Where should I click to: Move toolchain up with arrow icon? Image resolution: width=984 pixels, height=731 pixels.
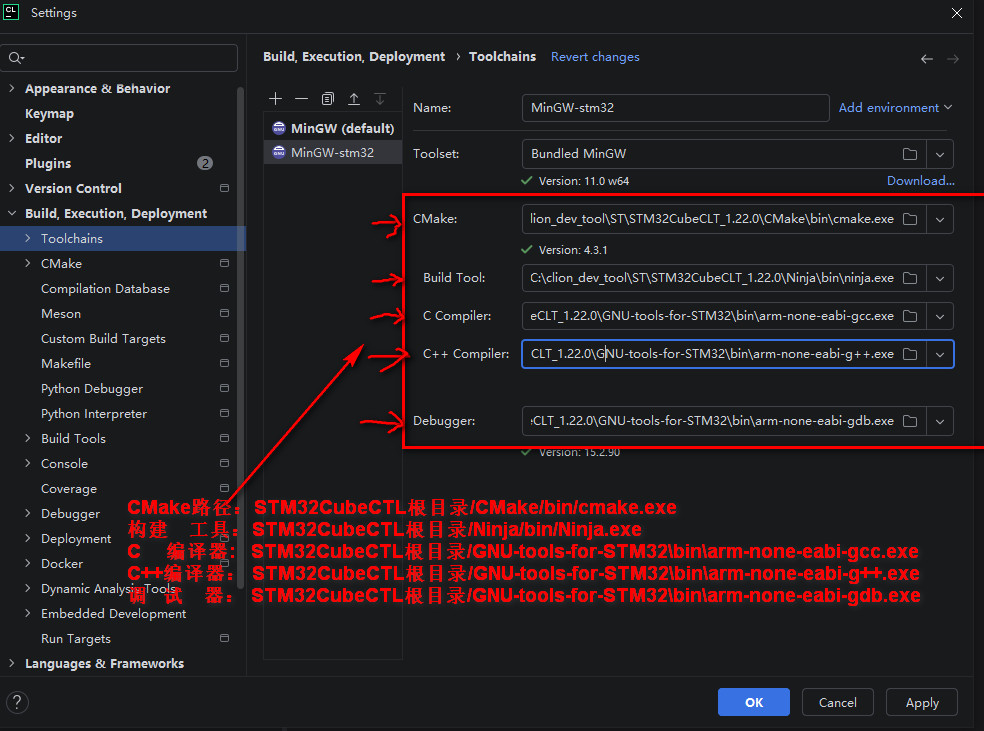point(354,99)
